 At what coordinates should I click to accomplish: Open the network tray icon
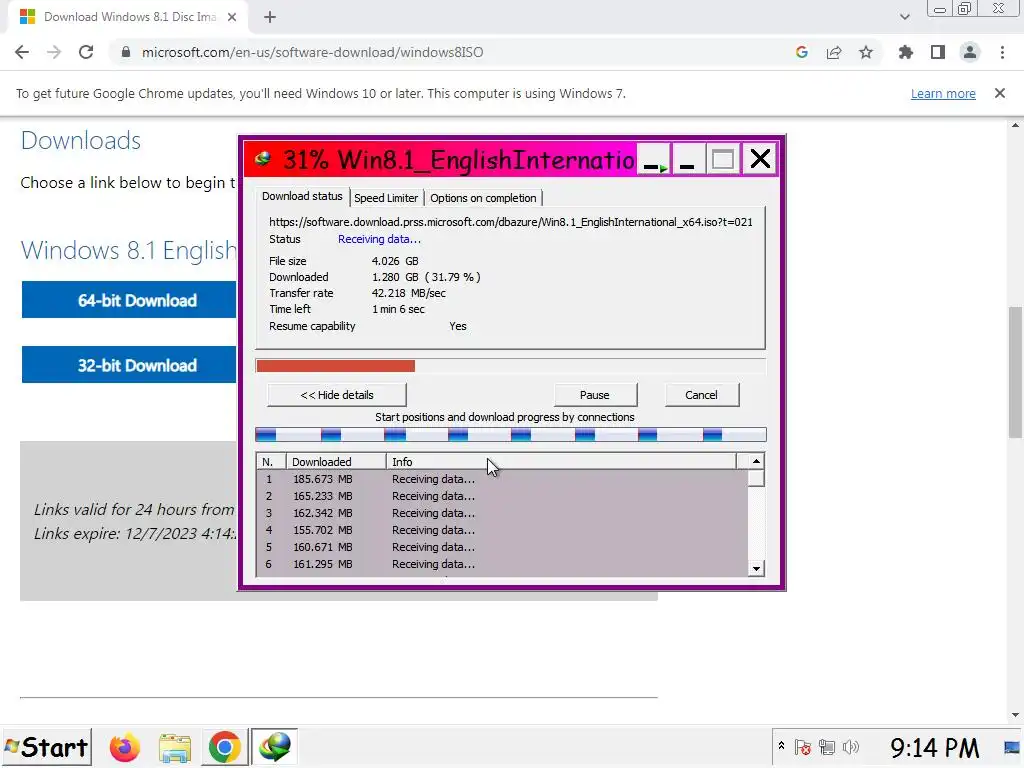(x=827, y=747)
